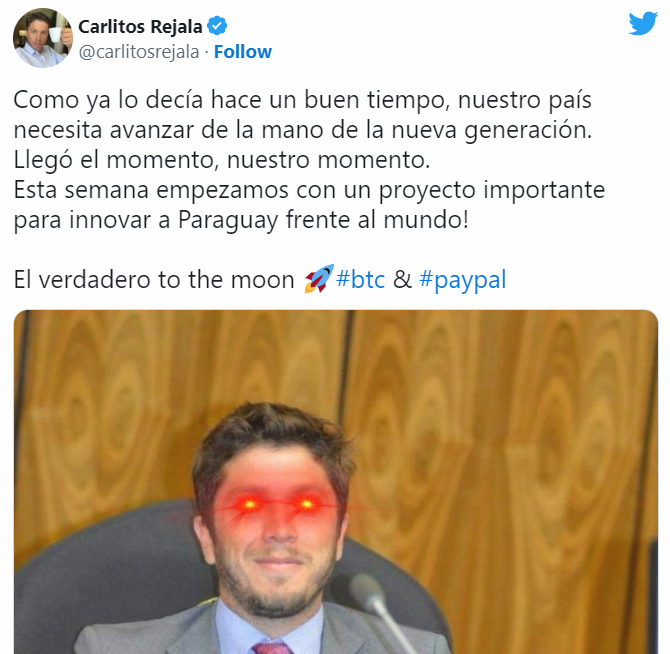Click the 'para innovar a Paraguay' line
Viewport: 670px width, 654px height.
241,220
